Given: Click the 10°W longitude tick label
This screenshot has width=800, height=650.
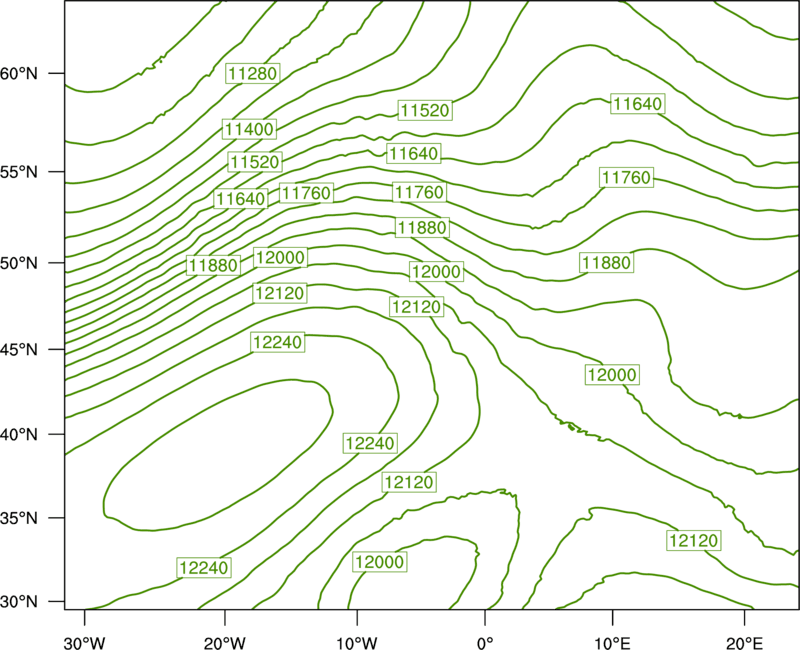Looking at the screenshot, I should [356, 643].
